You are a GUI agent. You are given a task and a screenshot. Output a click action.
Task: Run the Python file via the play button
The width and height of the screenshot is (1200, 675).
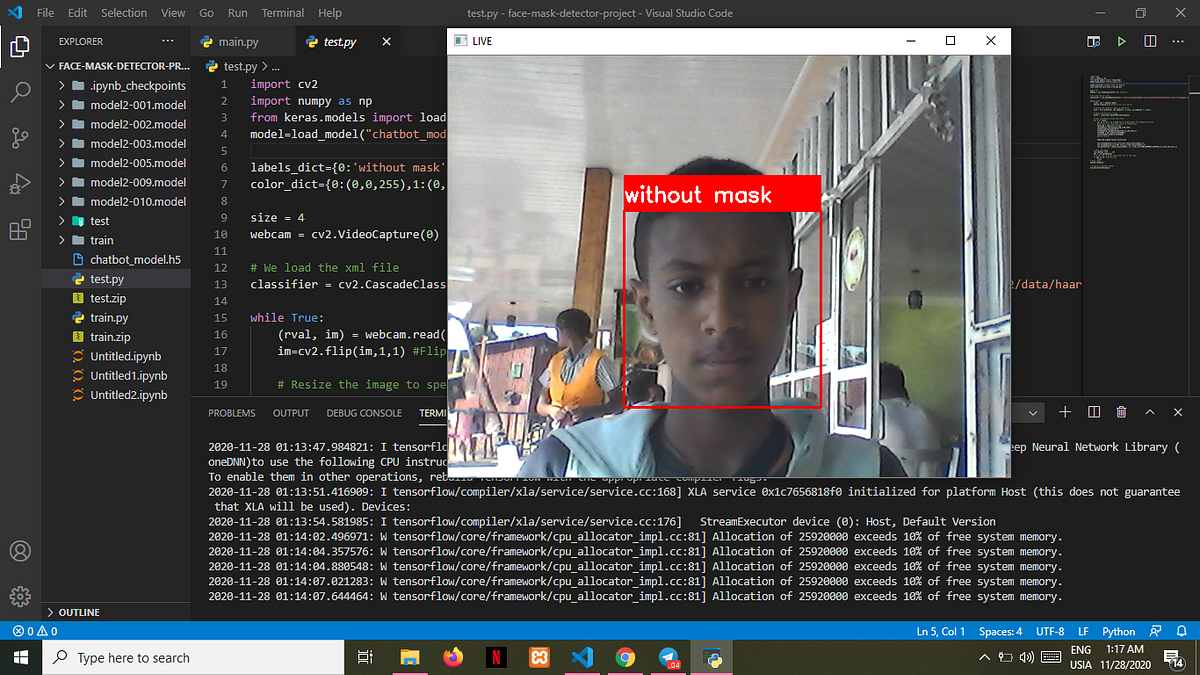click(1121, 41)
